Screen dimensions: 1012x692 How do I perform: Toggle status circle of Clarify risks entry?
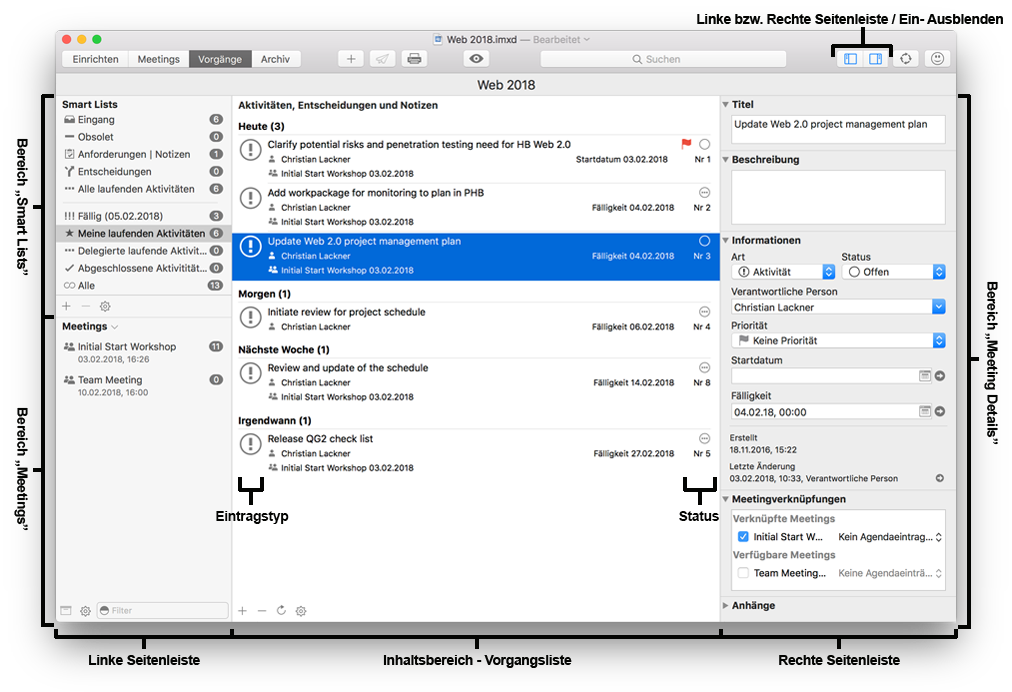(x=705, y=144)
